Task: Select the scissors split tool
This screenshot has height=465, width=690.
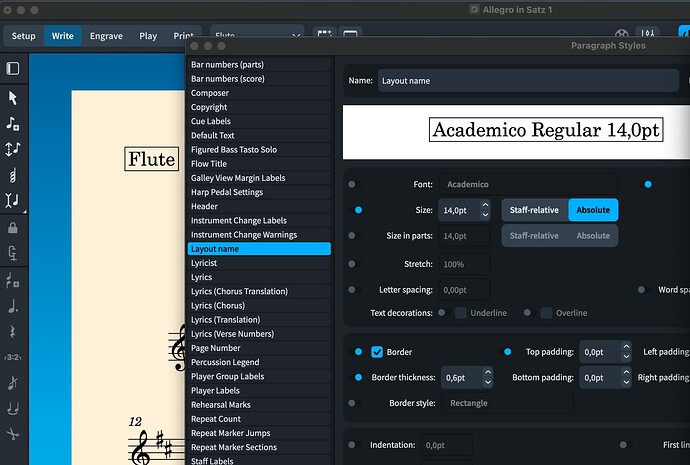Action: [x=13, y=434]
